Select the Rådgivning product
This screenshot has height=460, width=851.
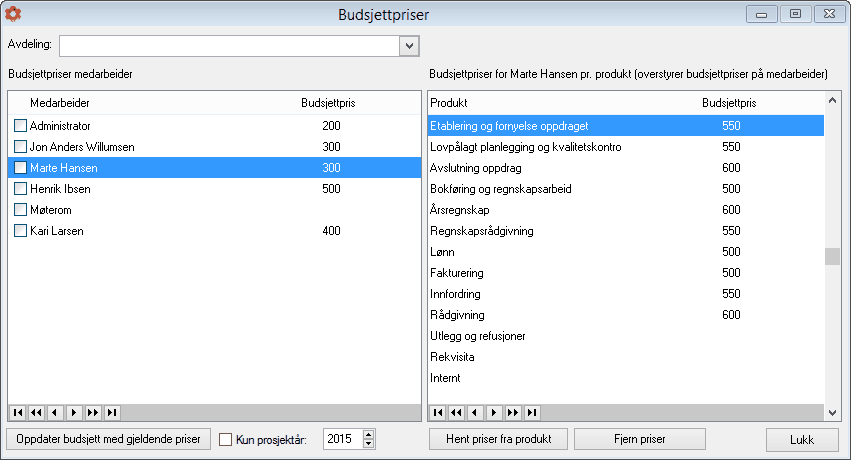(x=457, y=315)
